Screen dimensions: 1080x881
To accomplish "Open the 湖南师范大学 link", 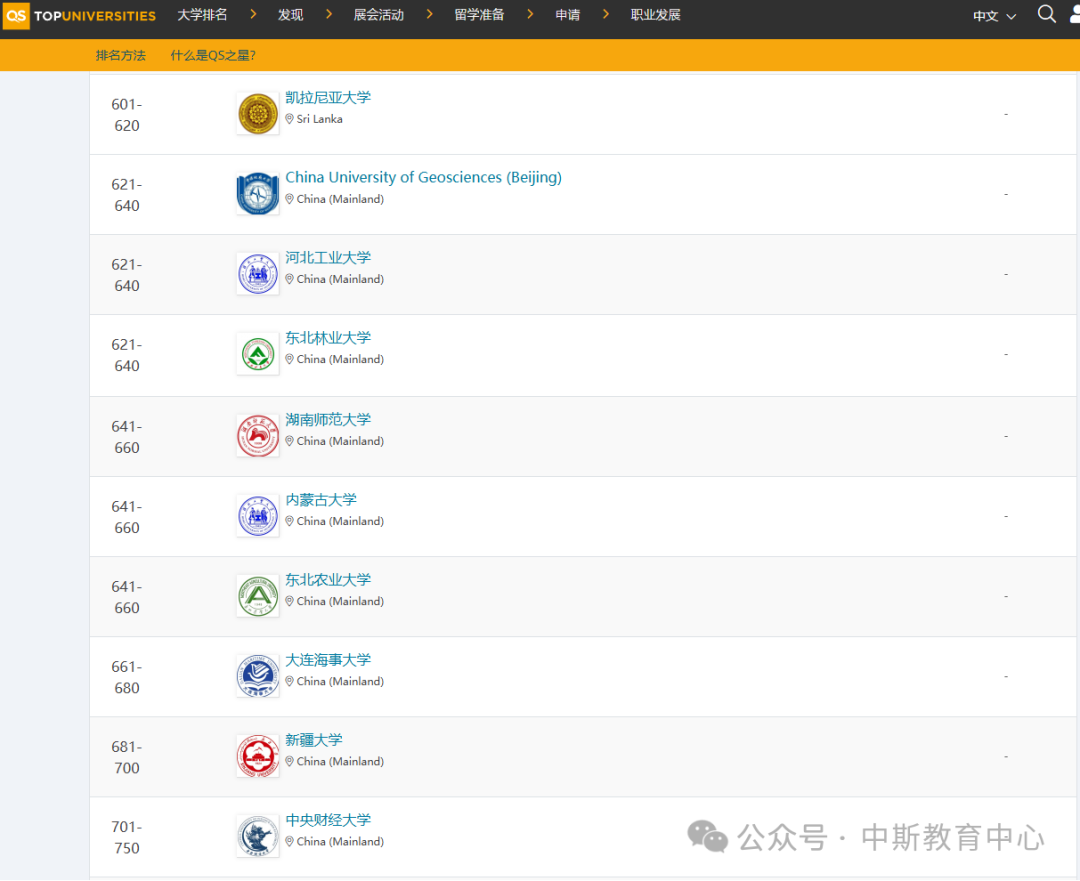I will 328,419.
